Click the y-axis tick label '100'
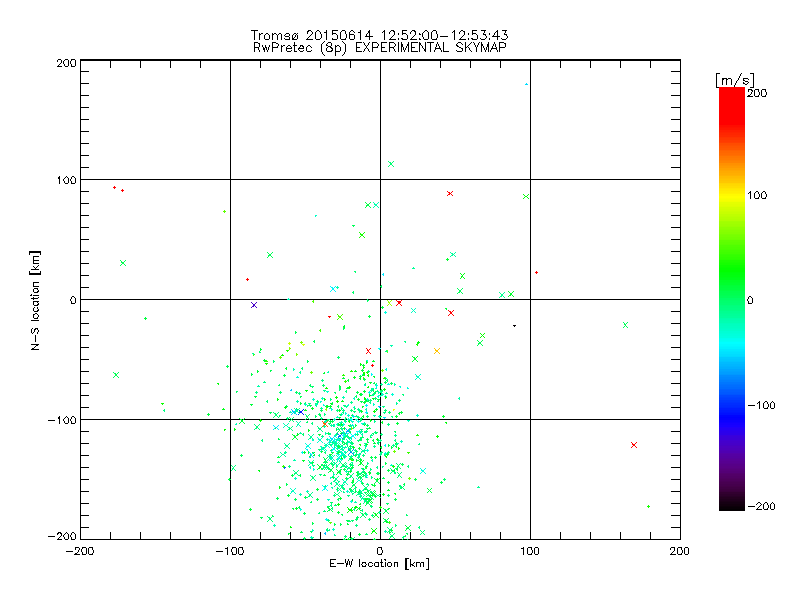Viewport: 800px width, 600px height. (66, 180)
